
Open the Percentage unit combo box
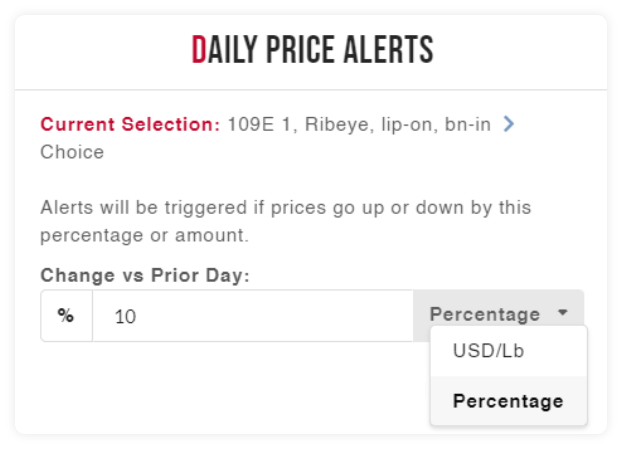tap(497, 315)
